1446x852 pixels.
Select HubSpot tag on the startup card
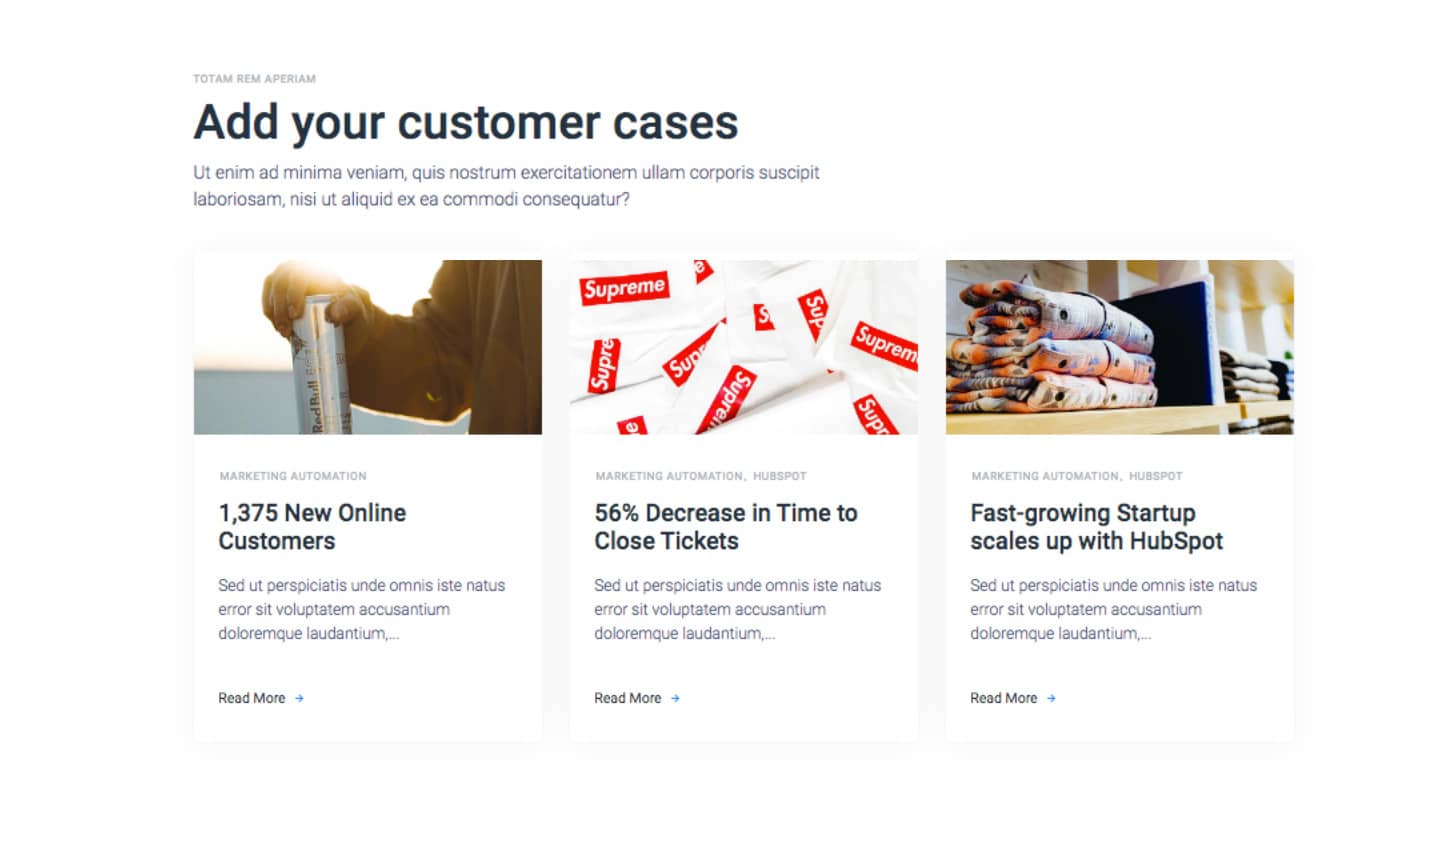1155,476
